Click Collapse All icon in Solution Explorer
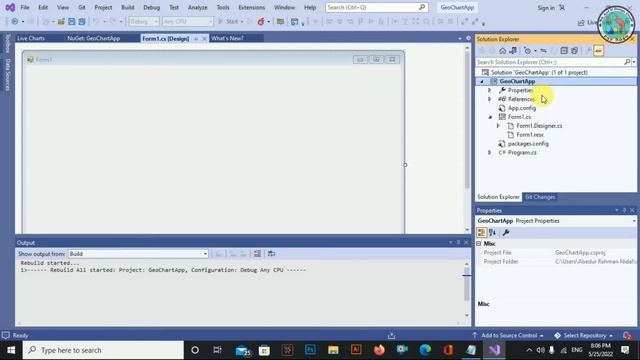Screen dimensions: 640x360 pos(564,51)
